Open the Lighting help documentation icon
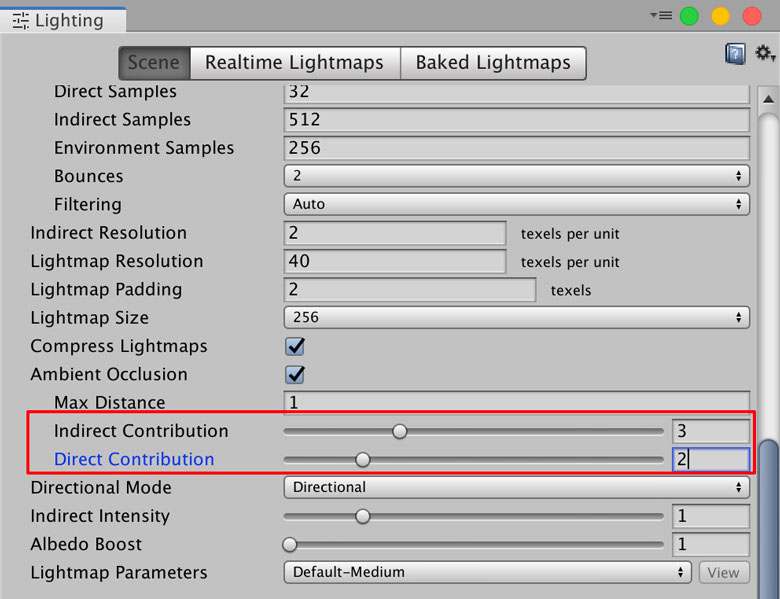 [735, 54]
